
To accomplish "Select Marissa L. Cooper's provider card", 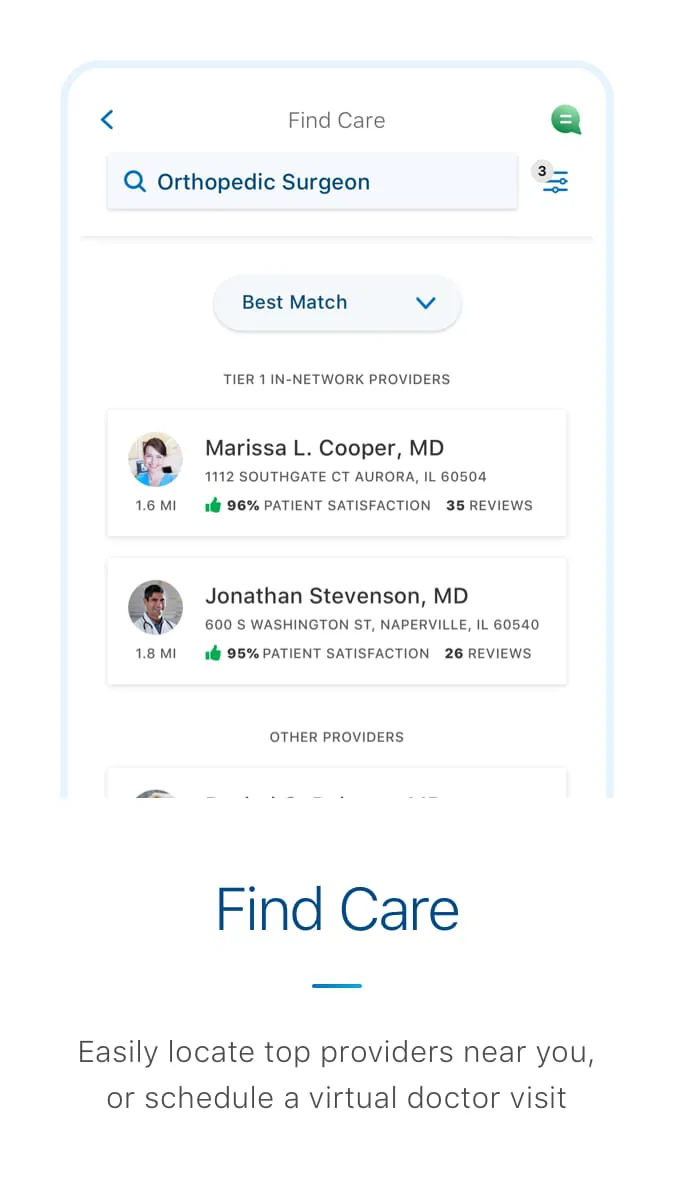I will pyautogui.click(x=336, y=473).
